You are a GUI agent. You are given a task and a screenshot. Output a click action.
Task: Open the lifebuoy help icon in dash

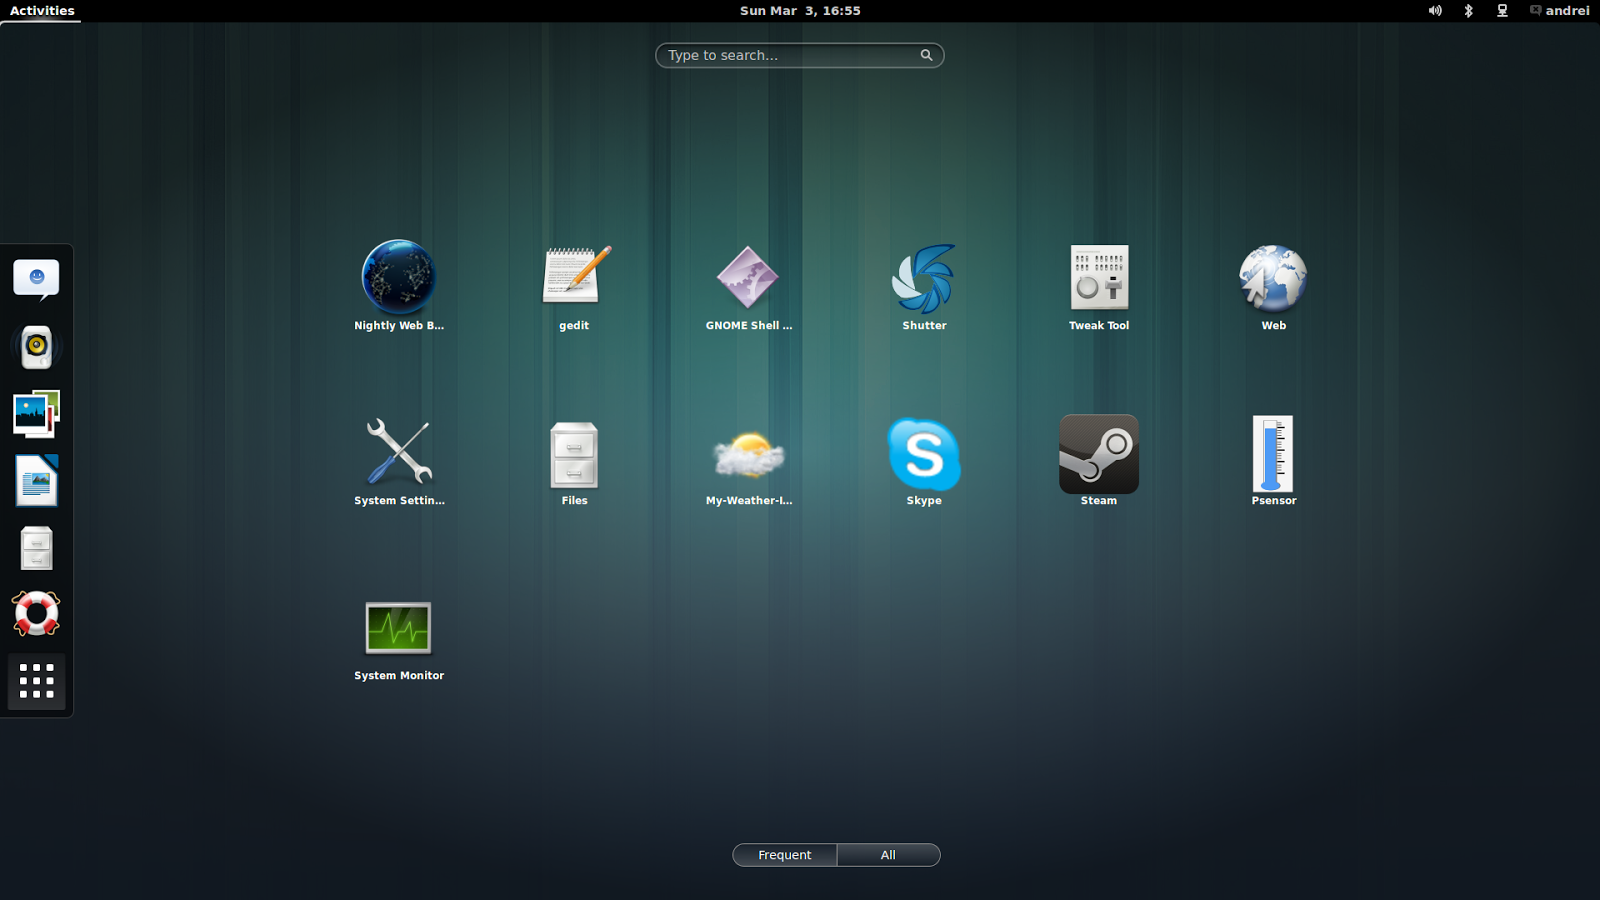pyautogui.click(x=36, y=614)
